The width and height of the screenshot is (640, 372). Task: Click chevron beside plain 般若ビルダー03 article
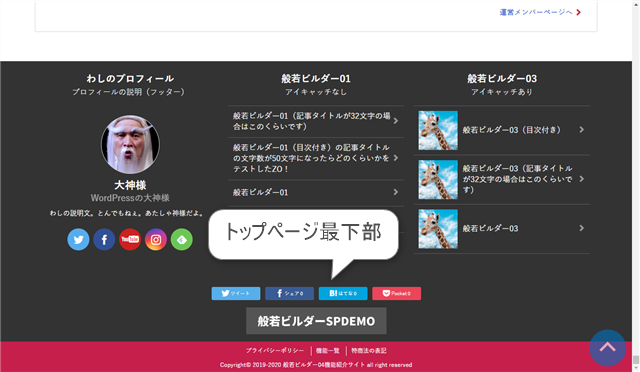(x=582, y=228)
